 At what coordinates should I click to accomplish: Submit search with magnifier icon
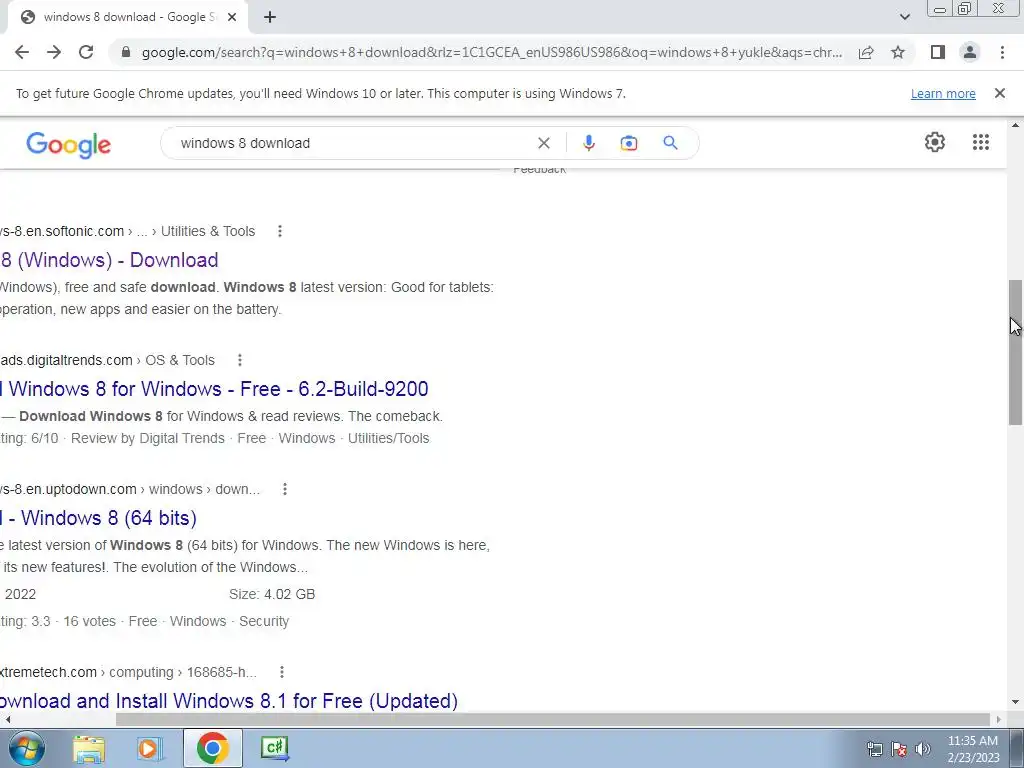tap(670, 143)
